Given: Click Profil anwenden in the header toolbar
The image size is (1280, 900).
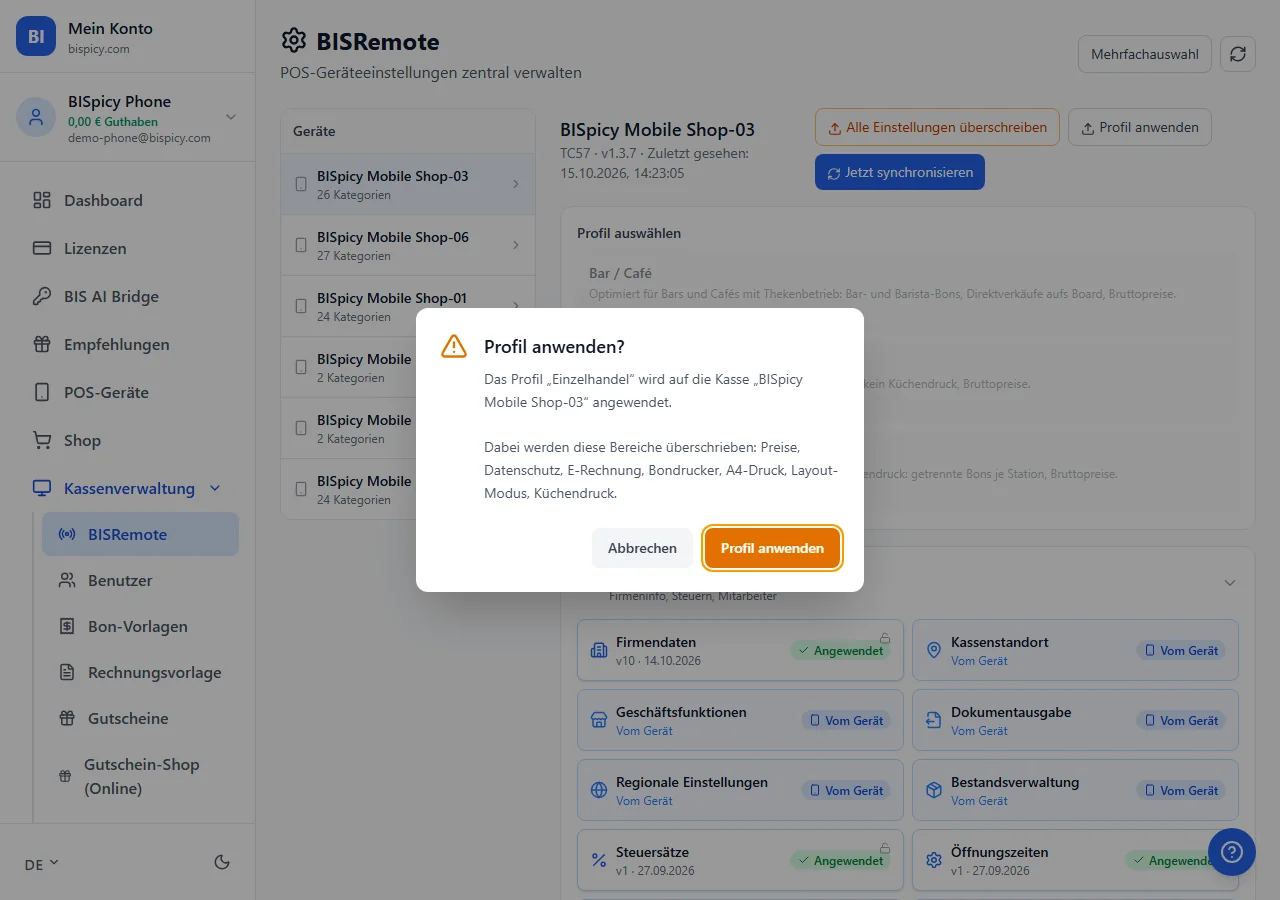Looking at the screenshot, I should click(1140, 127).
